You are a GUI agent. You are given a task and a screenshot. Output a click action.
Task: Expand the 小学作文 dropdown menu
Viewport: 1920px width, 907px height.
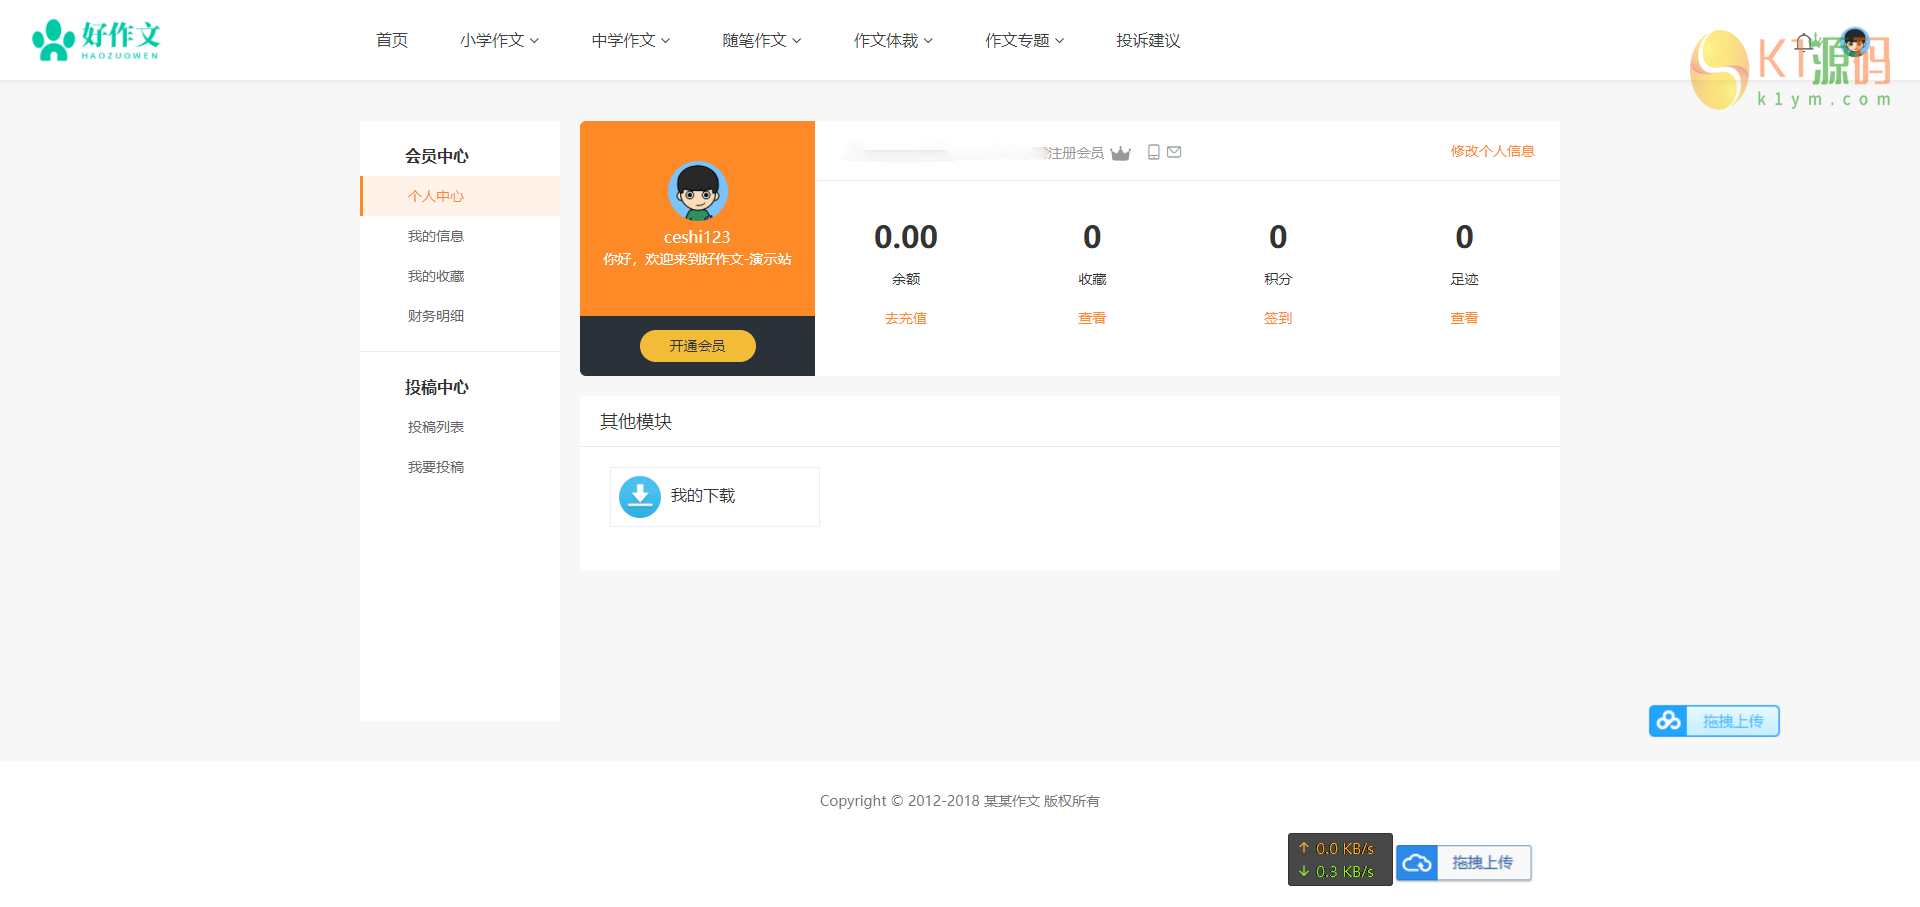point(499,41)
